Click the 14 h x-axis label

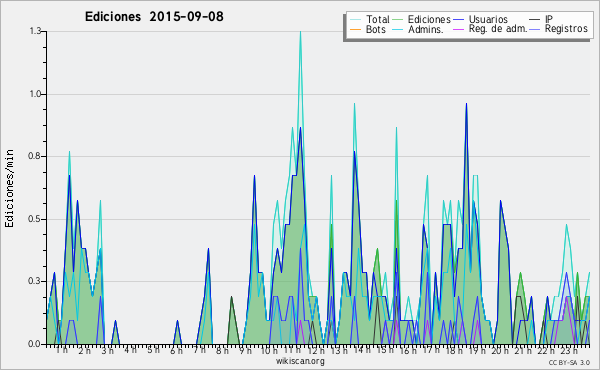click(x=362, y=350)
